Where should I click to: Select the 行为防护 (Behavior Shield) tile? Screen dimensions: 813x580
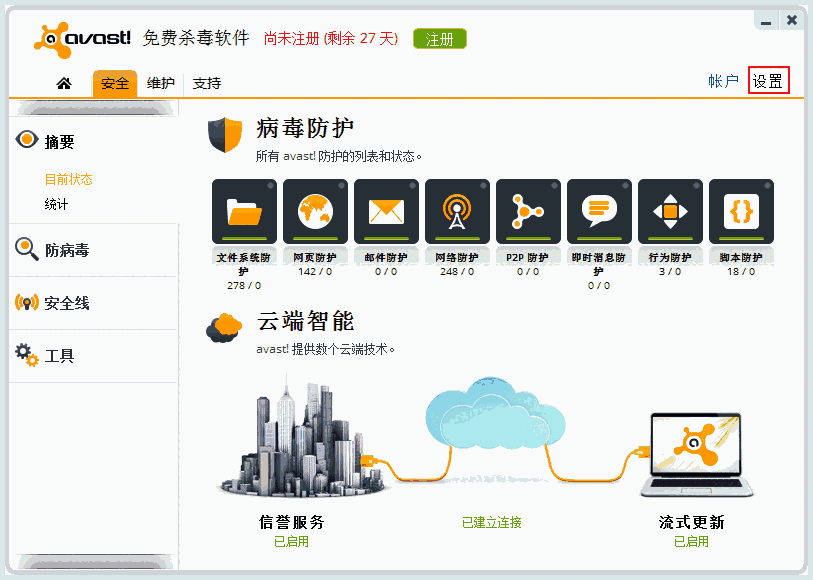click(670, 211)
